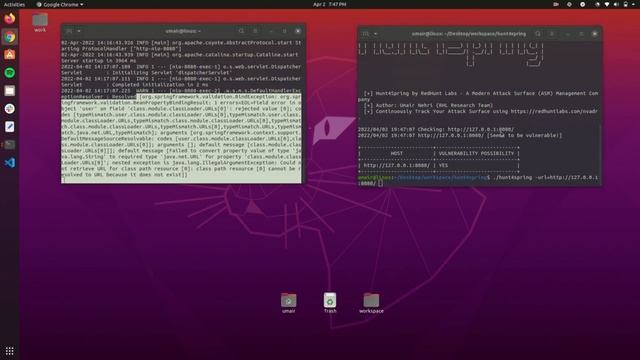The width and height of the screenshot is (640, 360).
Task: Open the system menu arrow in the top bar
Action: coord(633,4)
